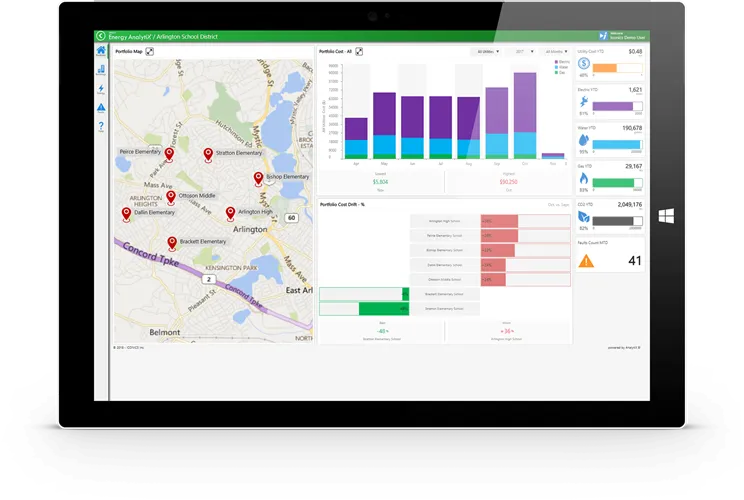Expand the Portfolio Cost panel to fullscreen

(x=359, y=51)
